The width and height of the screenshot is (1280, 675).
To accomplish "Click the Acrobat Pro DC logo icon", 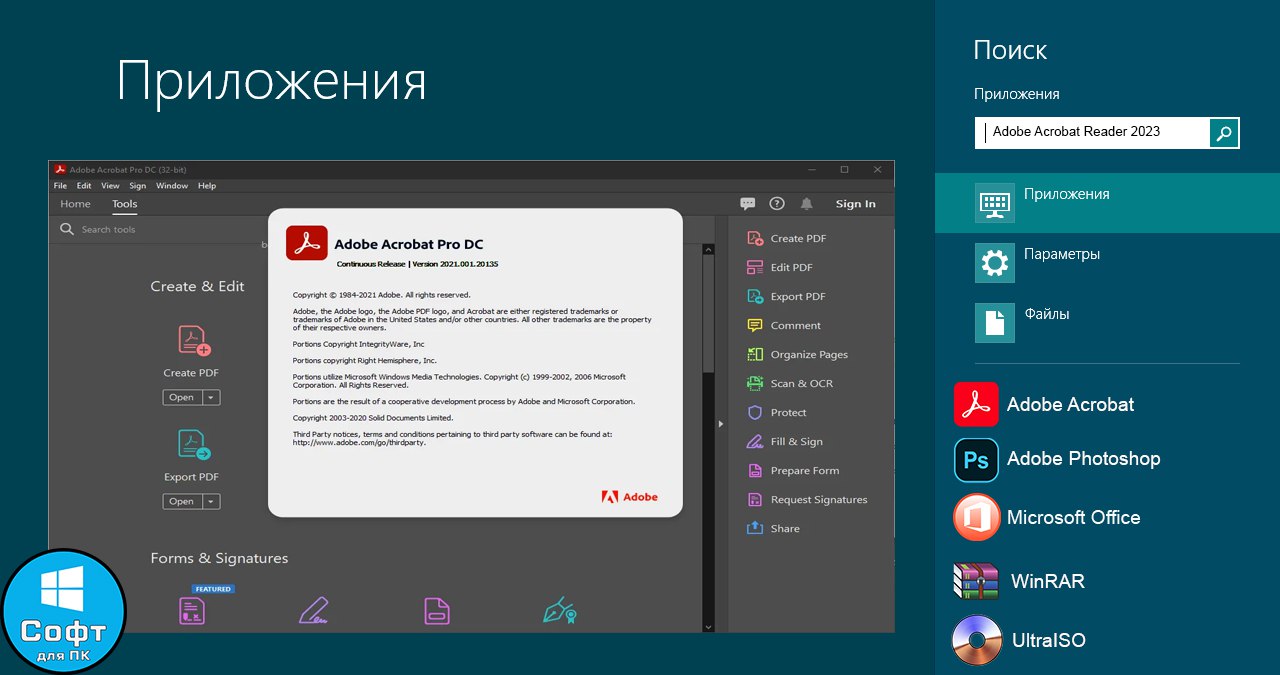I will point(307,243).
